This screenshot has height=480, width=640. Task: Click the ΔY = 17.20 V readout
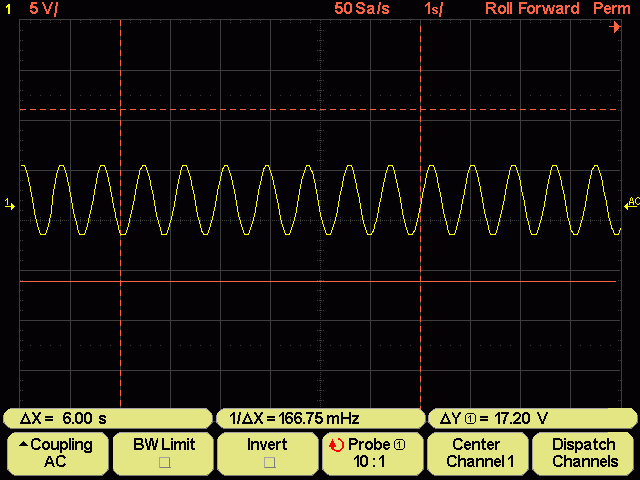[x=533, y=418]
